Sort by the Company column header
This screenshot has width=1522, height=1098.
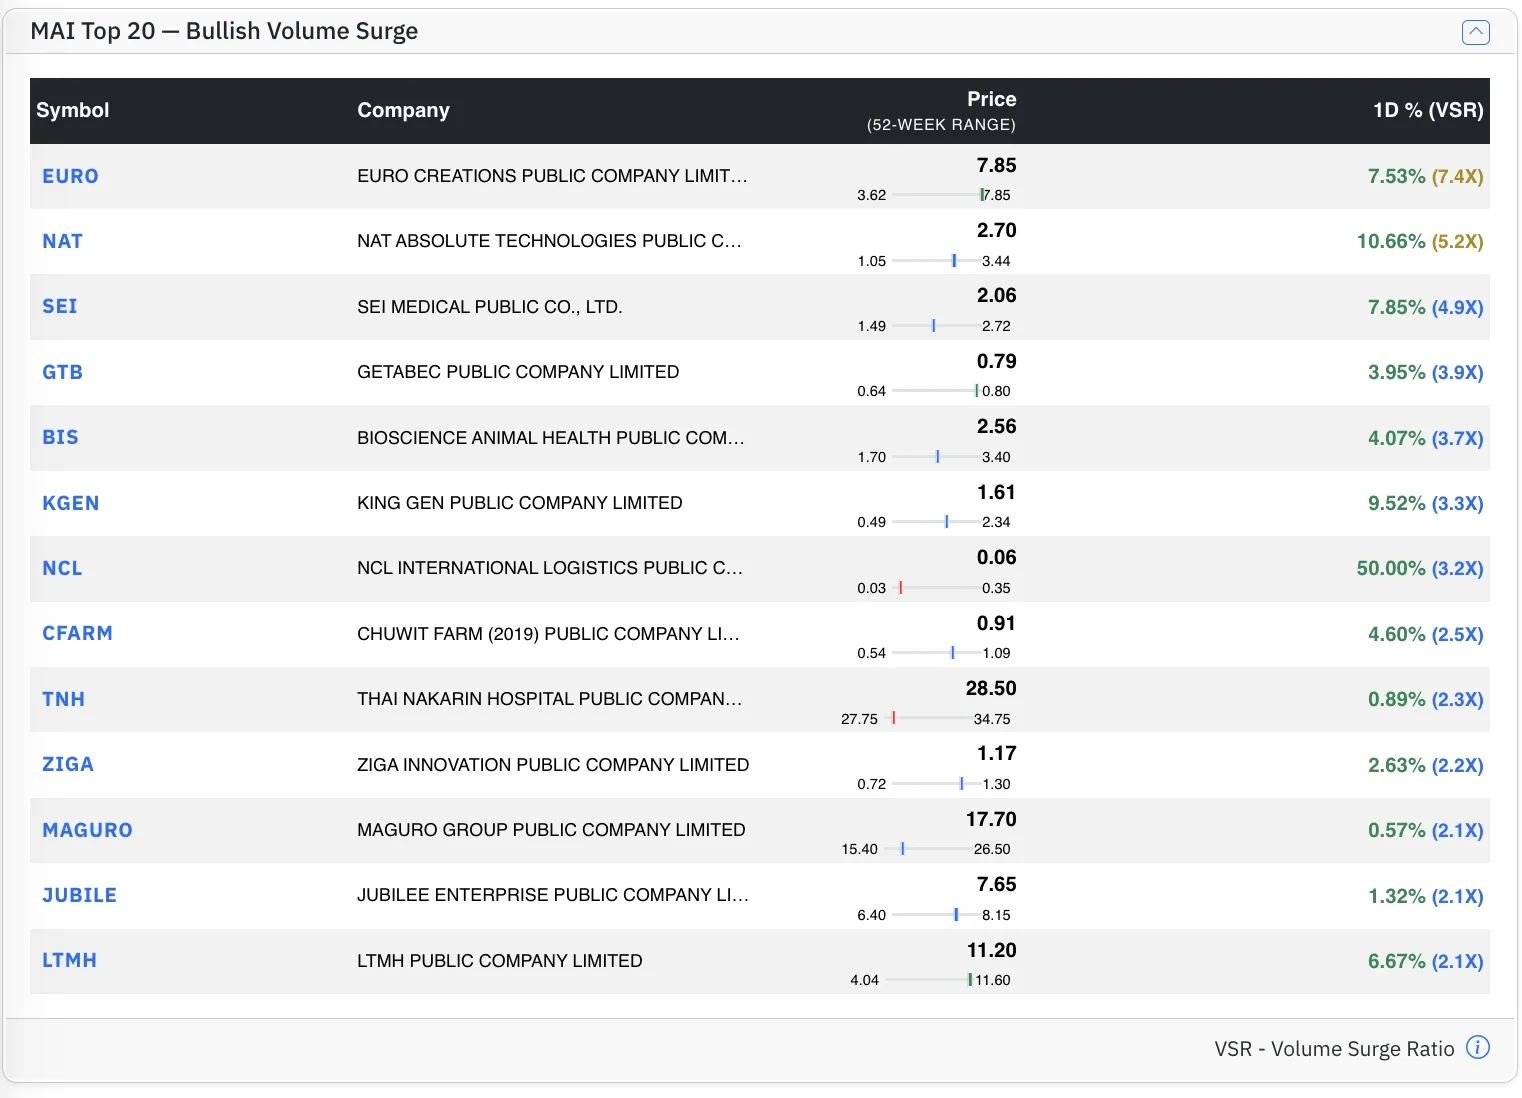tap(403, 110)
